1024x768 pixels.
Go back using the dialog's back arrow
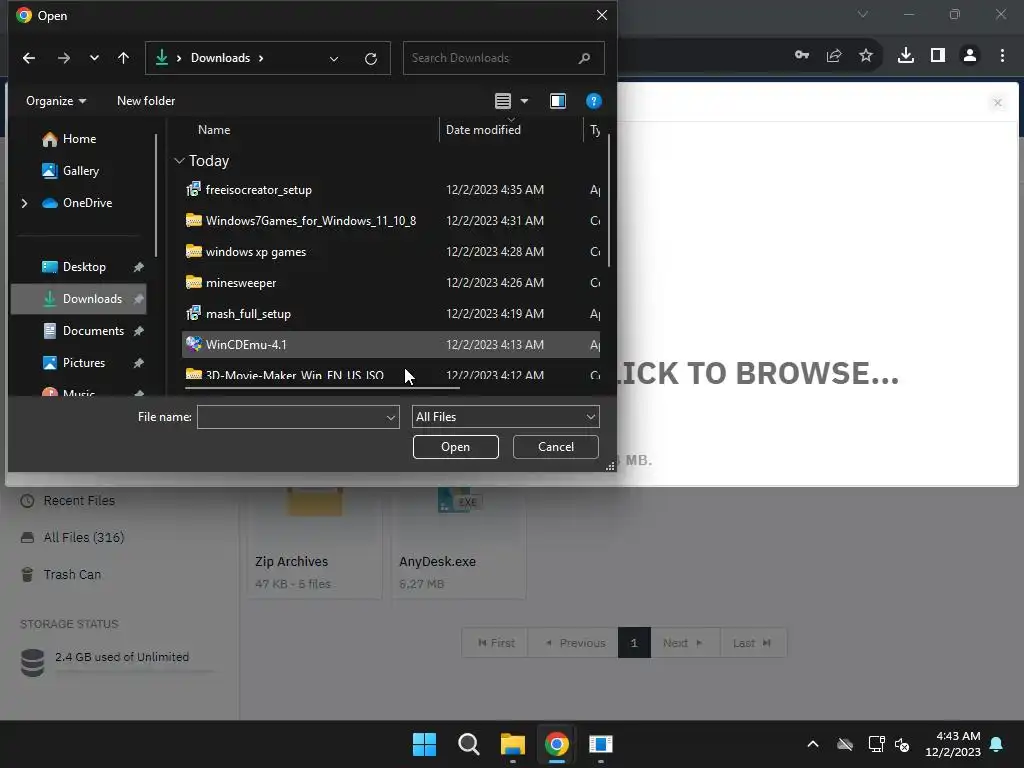click(x=29, y=58)
